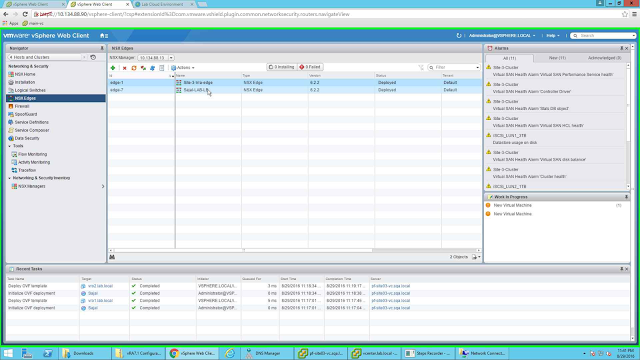Open the Help dropdown menu
This screenshot has width=640, height=360.
[553, 36]
